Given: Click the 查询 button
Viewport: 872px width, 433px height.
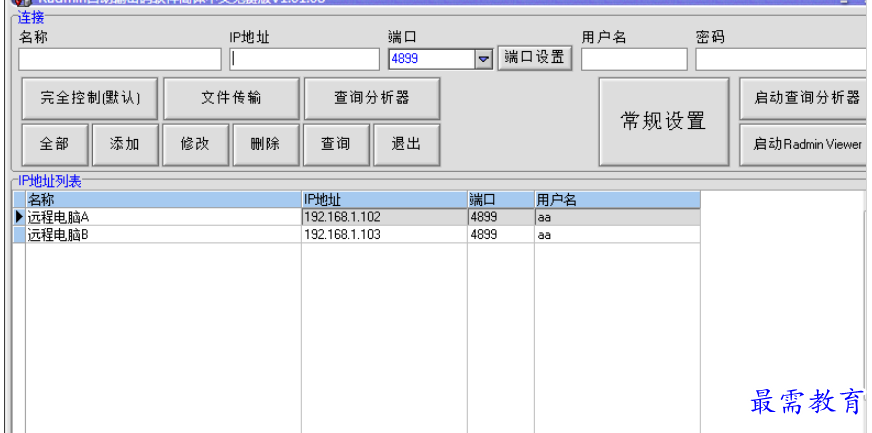Looking at the screenshot, I should 336,145.
